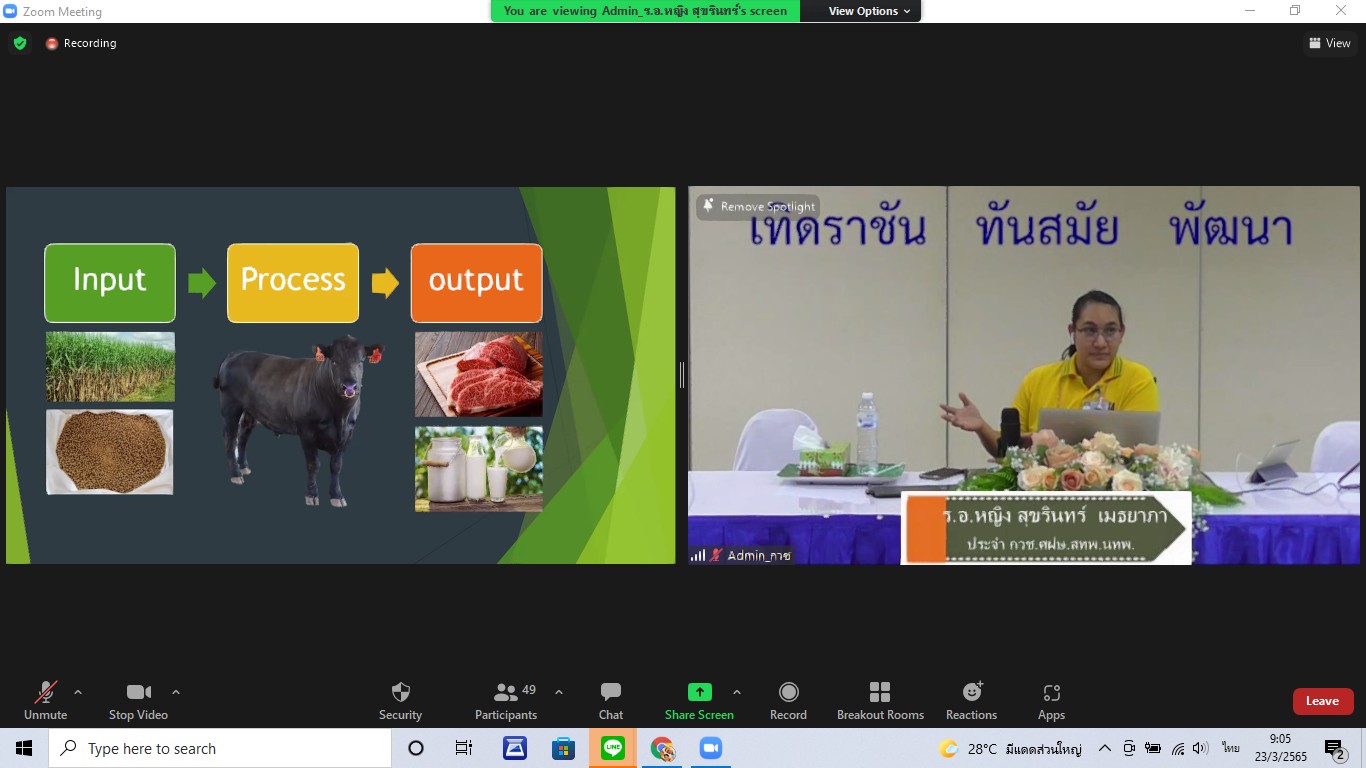
Task: Switch the ไทย input language
Action: tap(1231, 748)
